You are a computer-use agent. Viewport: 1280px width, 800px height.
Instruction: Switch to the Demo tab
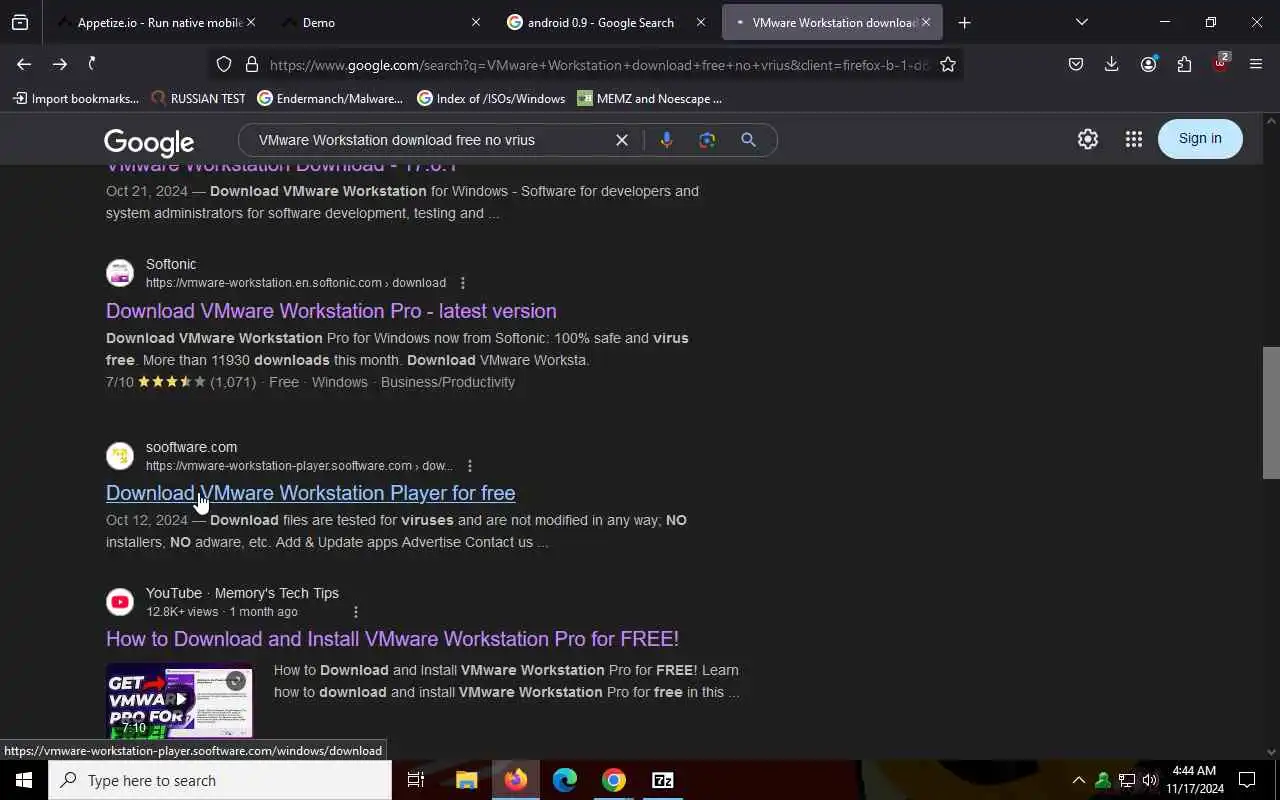point(380,22)
